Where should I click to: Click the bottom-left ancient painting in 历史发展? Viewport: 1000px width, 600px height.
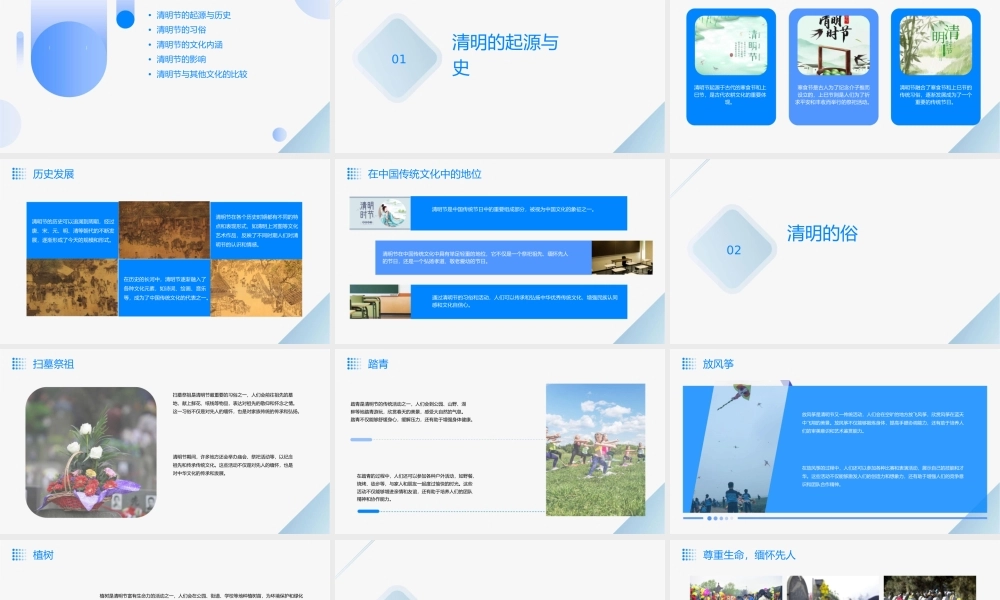tap(72, 288)
